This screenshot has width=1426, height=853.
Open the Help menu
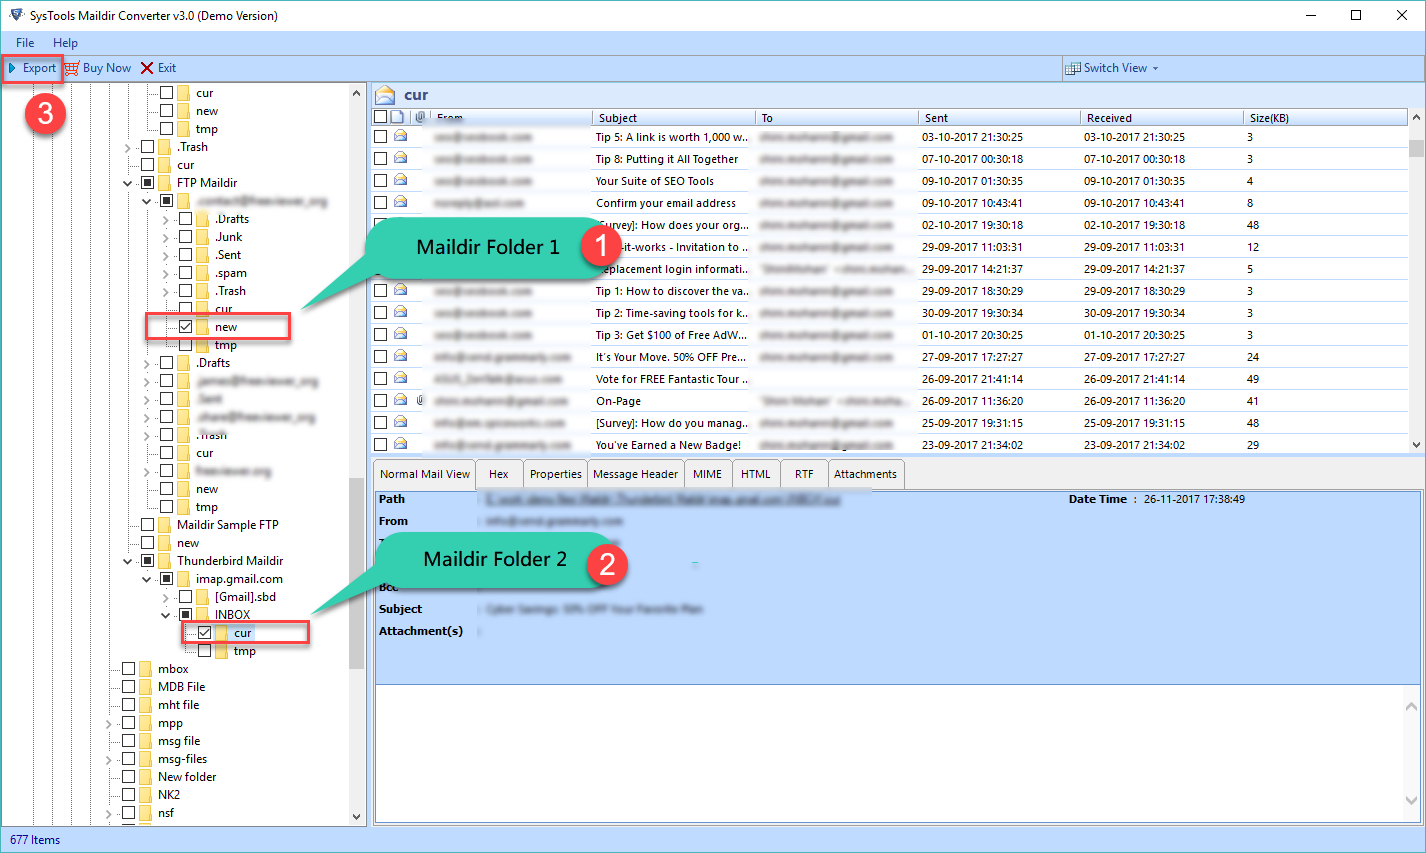65,43
